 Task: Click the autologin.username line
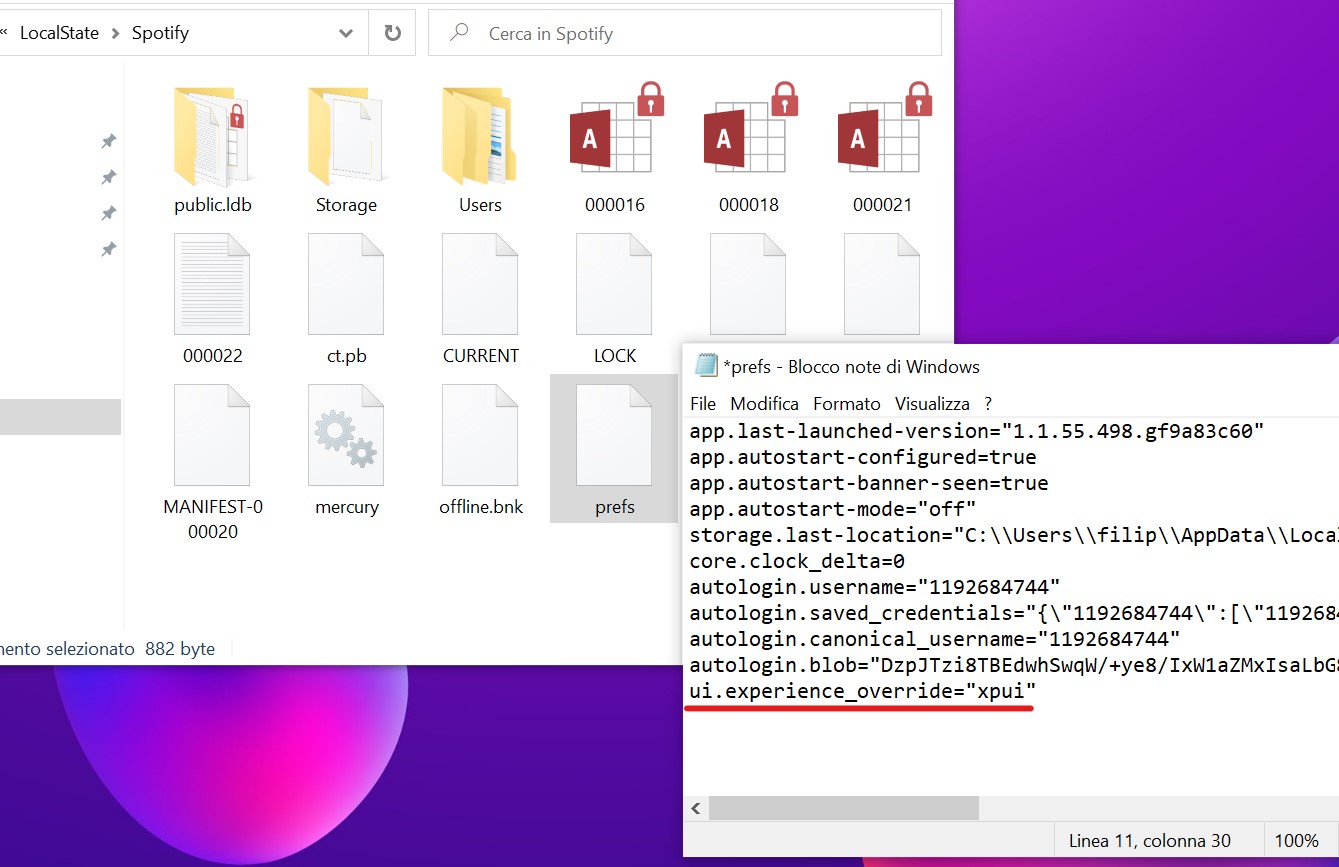[x=875, y=587]
